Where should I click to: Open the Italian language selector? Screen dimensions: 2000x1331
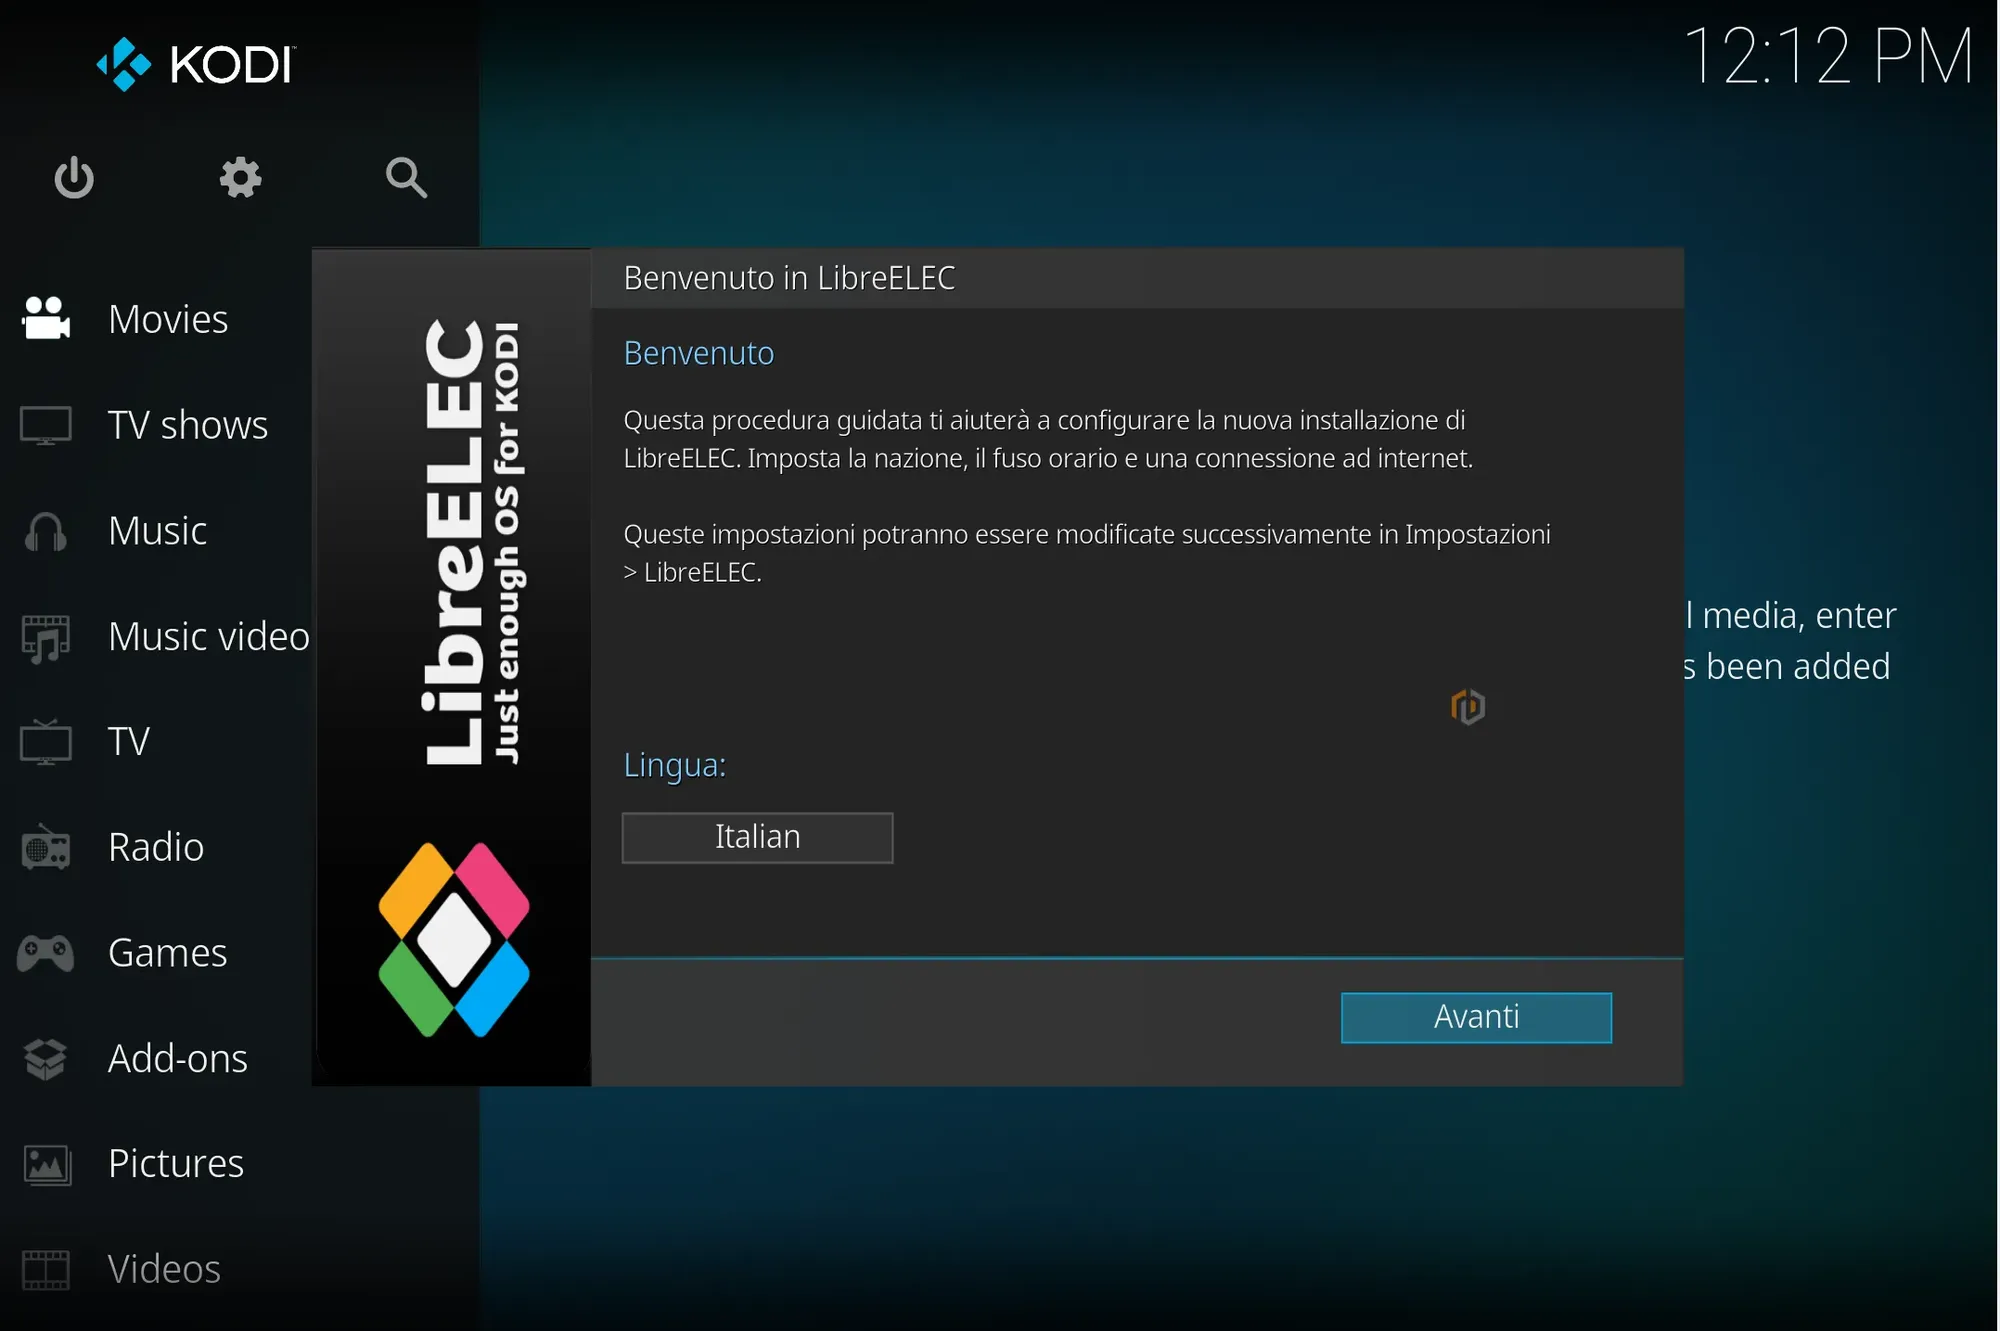tap(757, 837)
